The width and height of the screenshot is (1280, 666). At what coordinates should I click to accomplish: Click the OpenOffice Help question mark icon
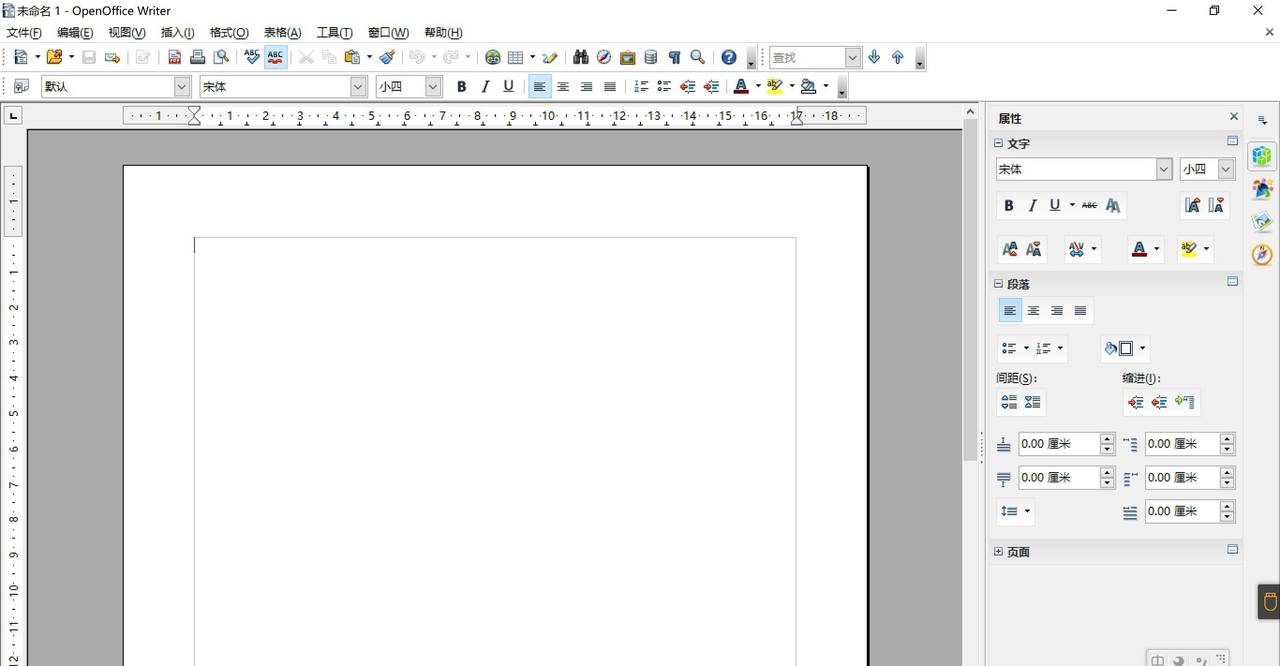tap(729, 58)
